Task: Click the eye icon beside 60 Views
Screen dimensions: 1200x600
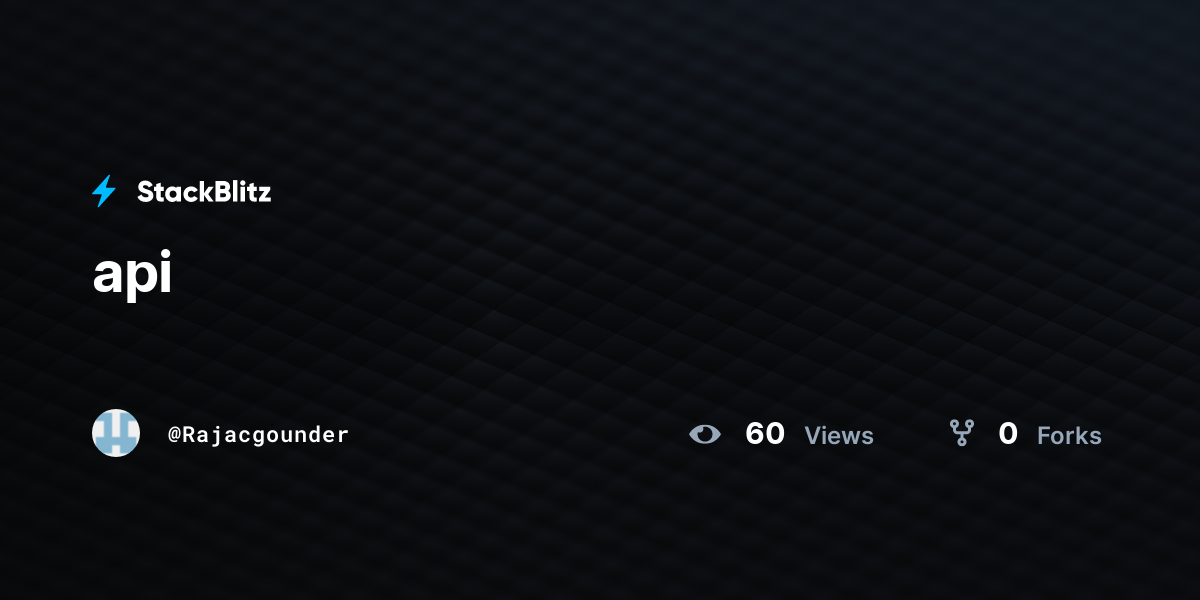Action: (x=705, y=434)
